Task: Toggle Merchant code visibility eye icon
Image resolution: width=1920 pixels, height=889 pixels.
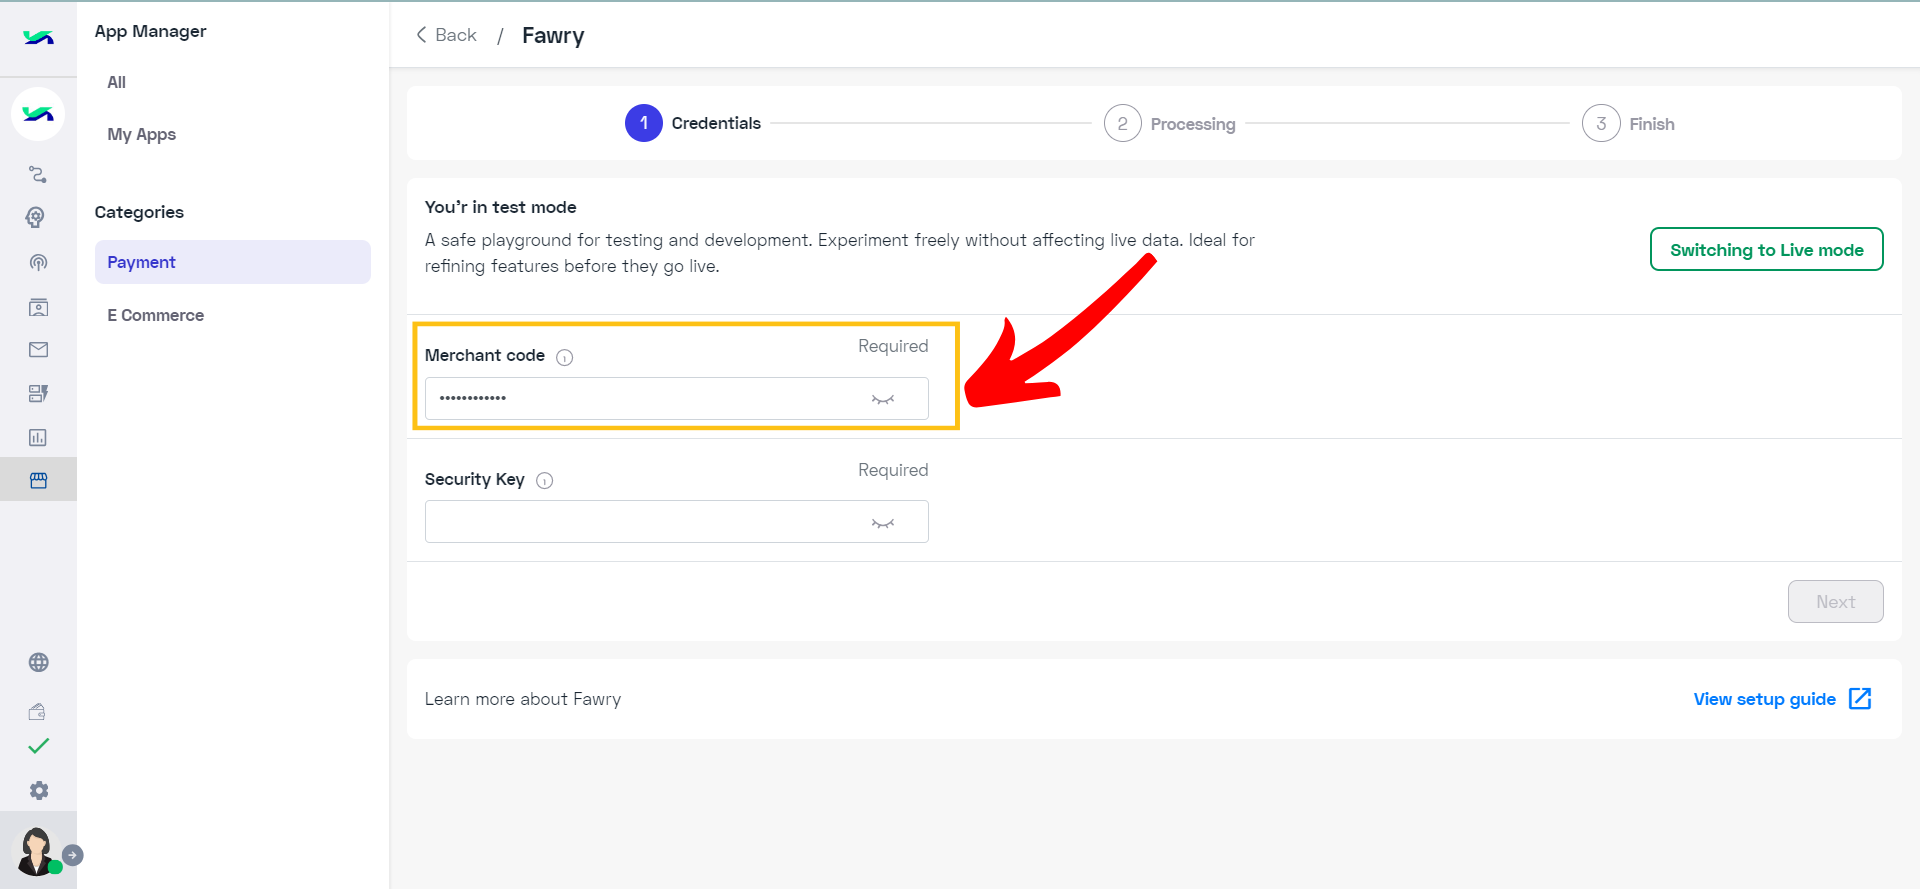Action: click(x=882, y=399)
